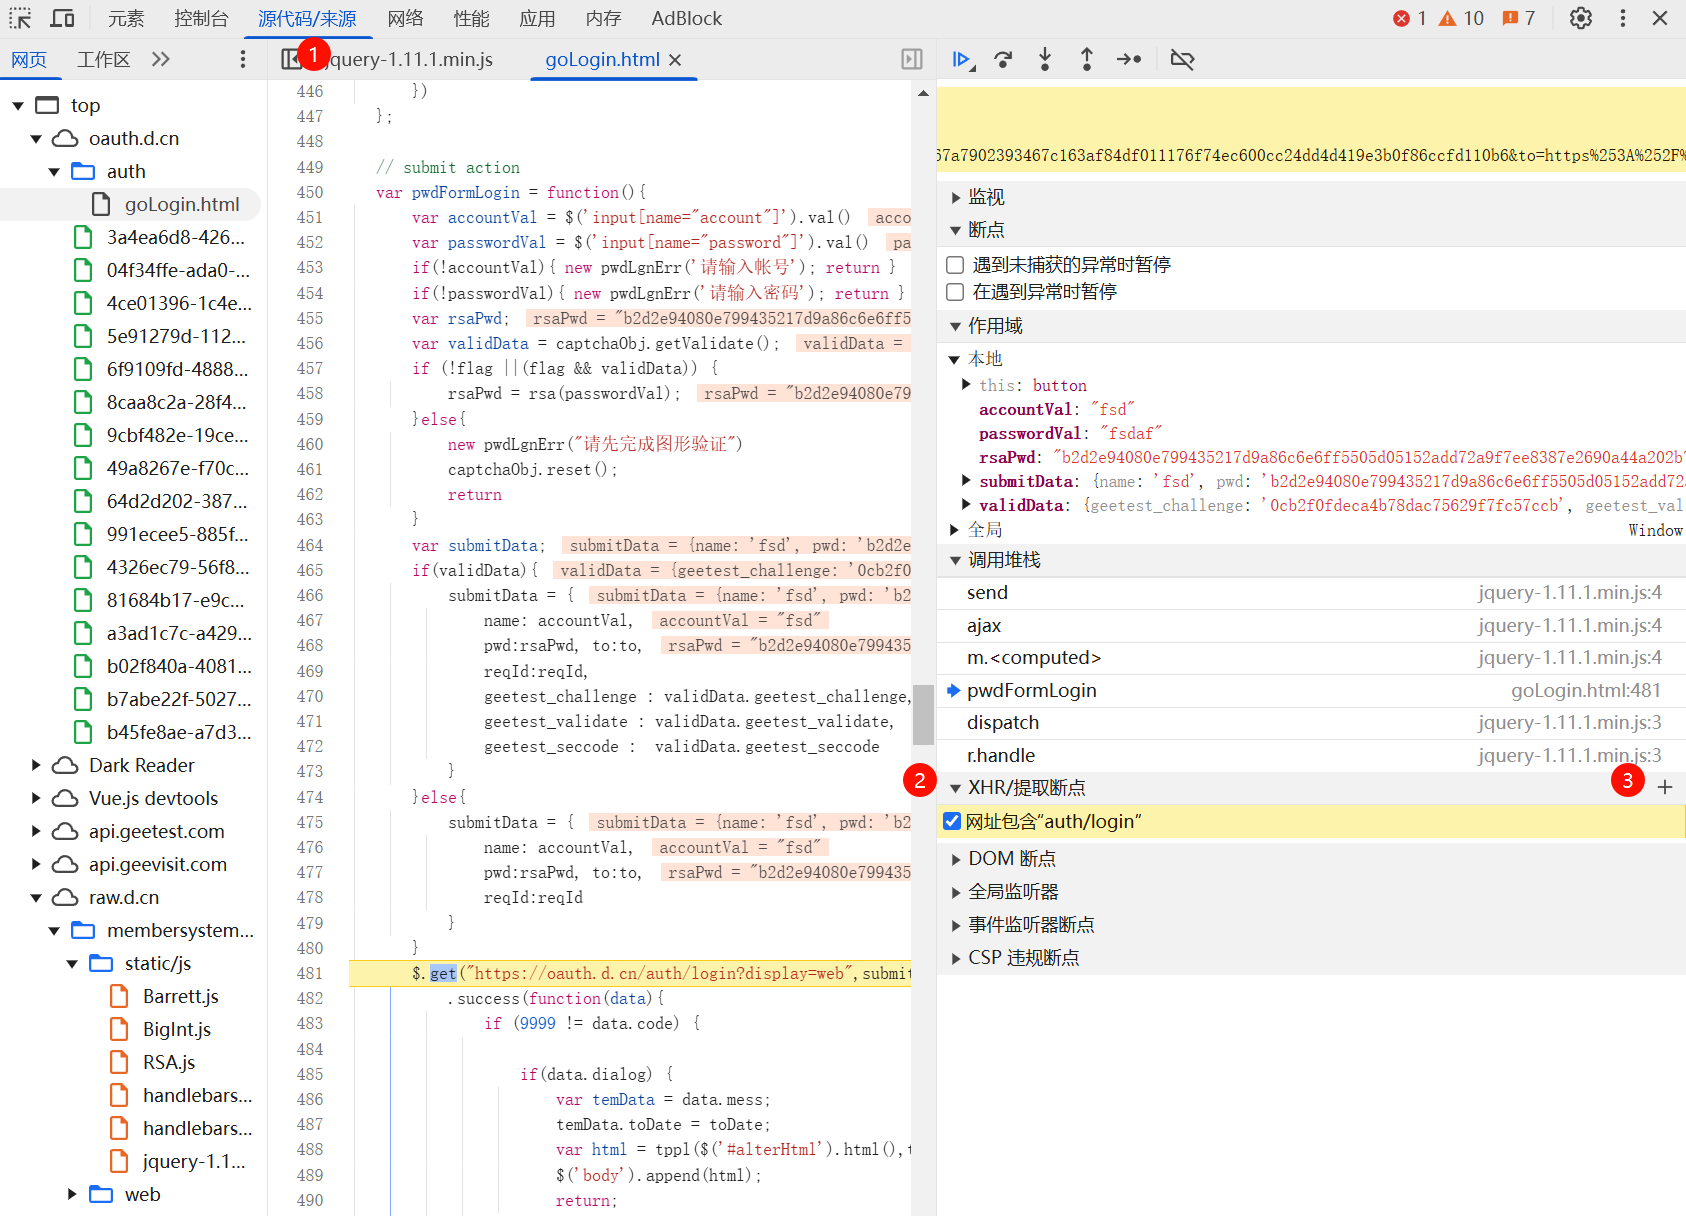Deactivate all breakpoints
Image resolution: width=1686 pixels, height=1216 pixels.
tap(1182, 60)
